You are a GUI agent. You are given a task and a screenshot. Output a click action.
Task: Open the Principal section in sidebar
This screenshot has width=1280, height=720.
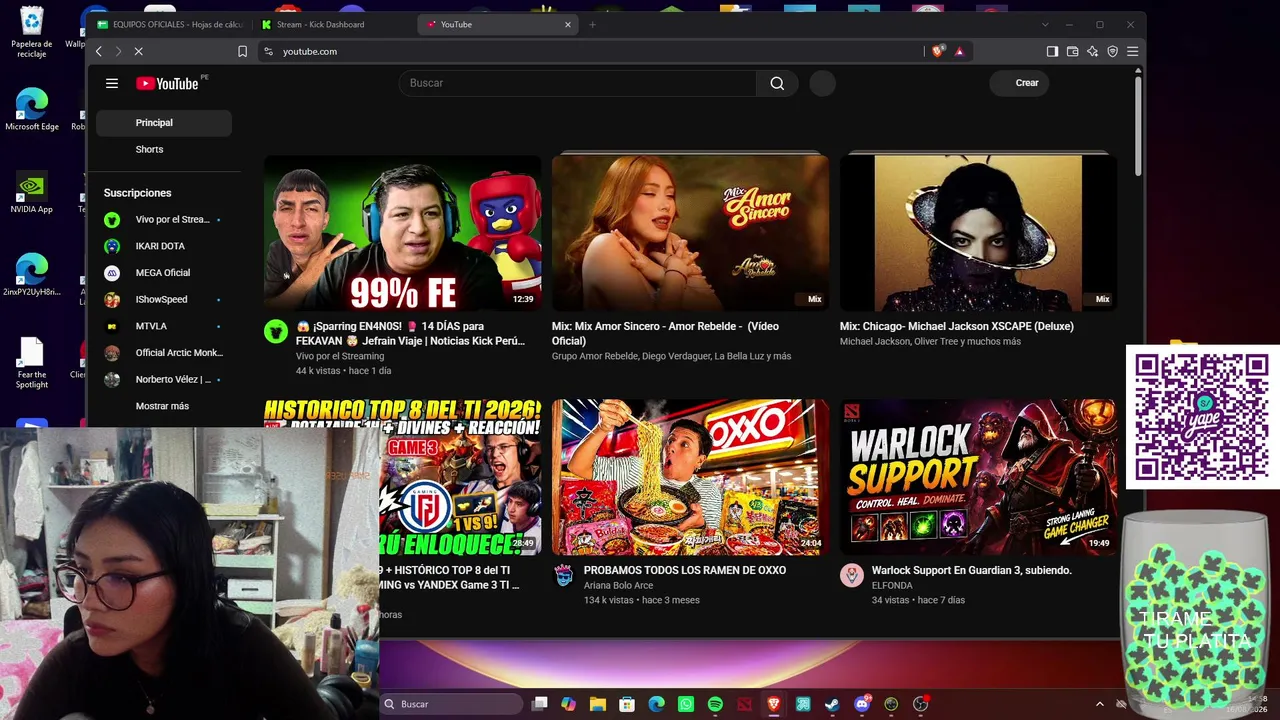[164, 123]
